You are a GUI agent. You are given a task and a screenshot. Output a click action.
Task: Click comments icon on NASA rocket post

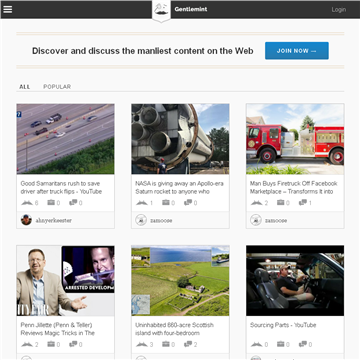188,202
